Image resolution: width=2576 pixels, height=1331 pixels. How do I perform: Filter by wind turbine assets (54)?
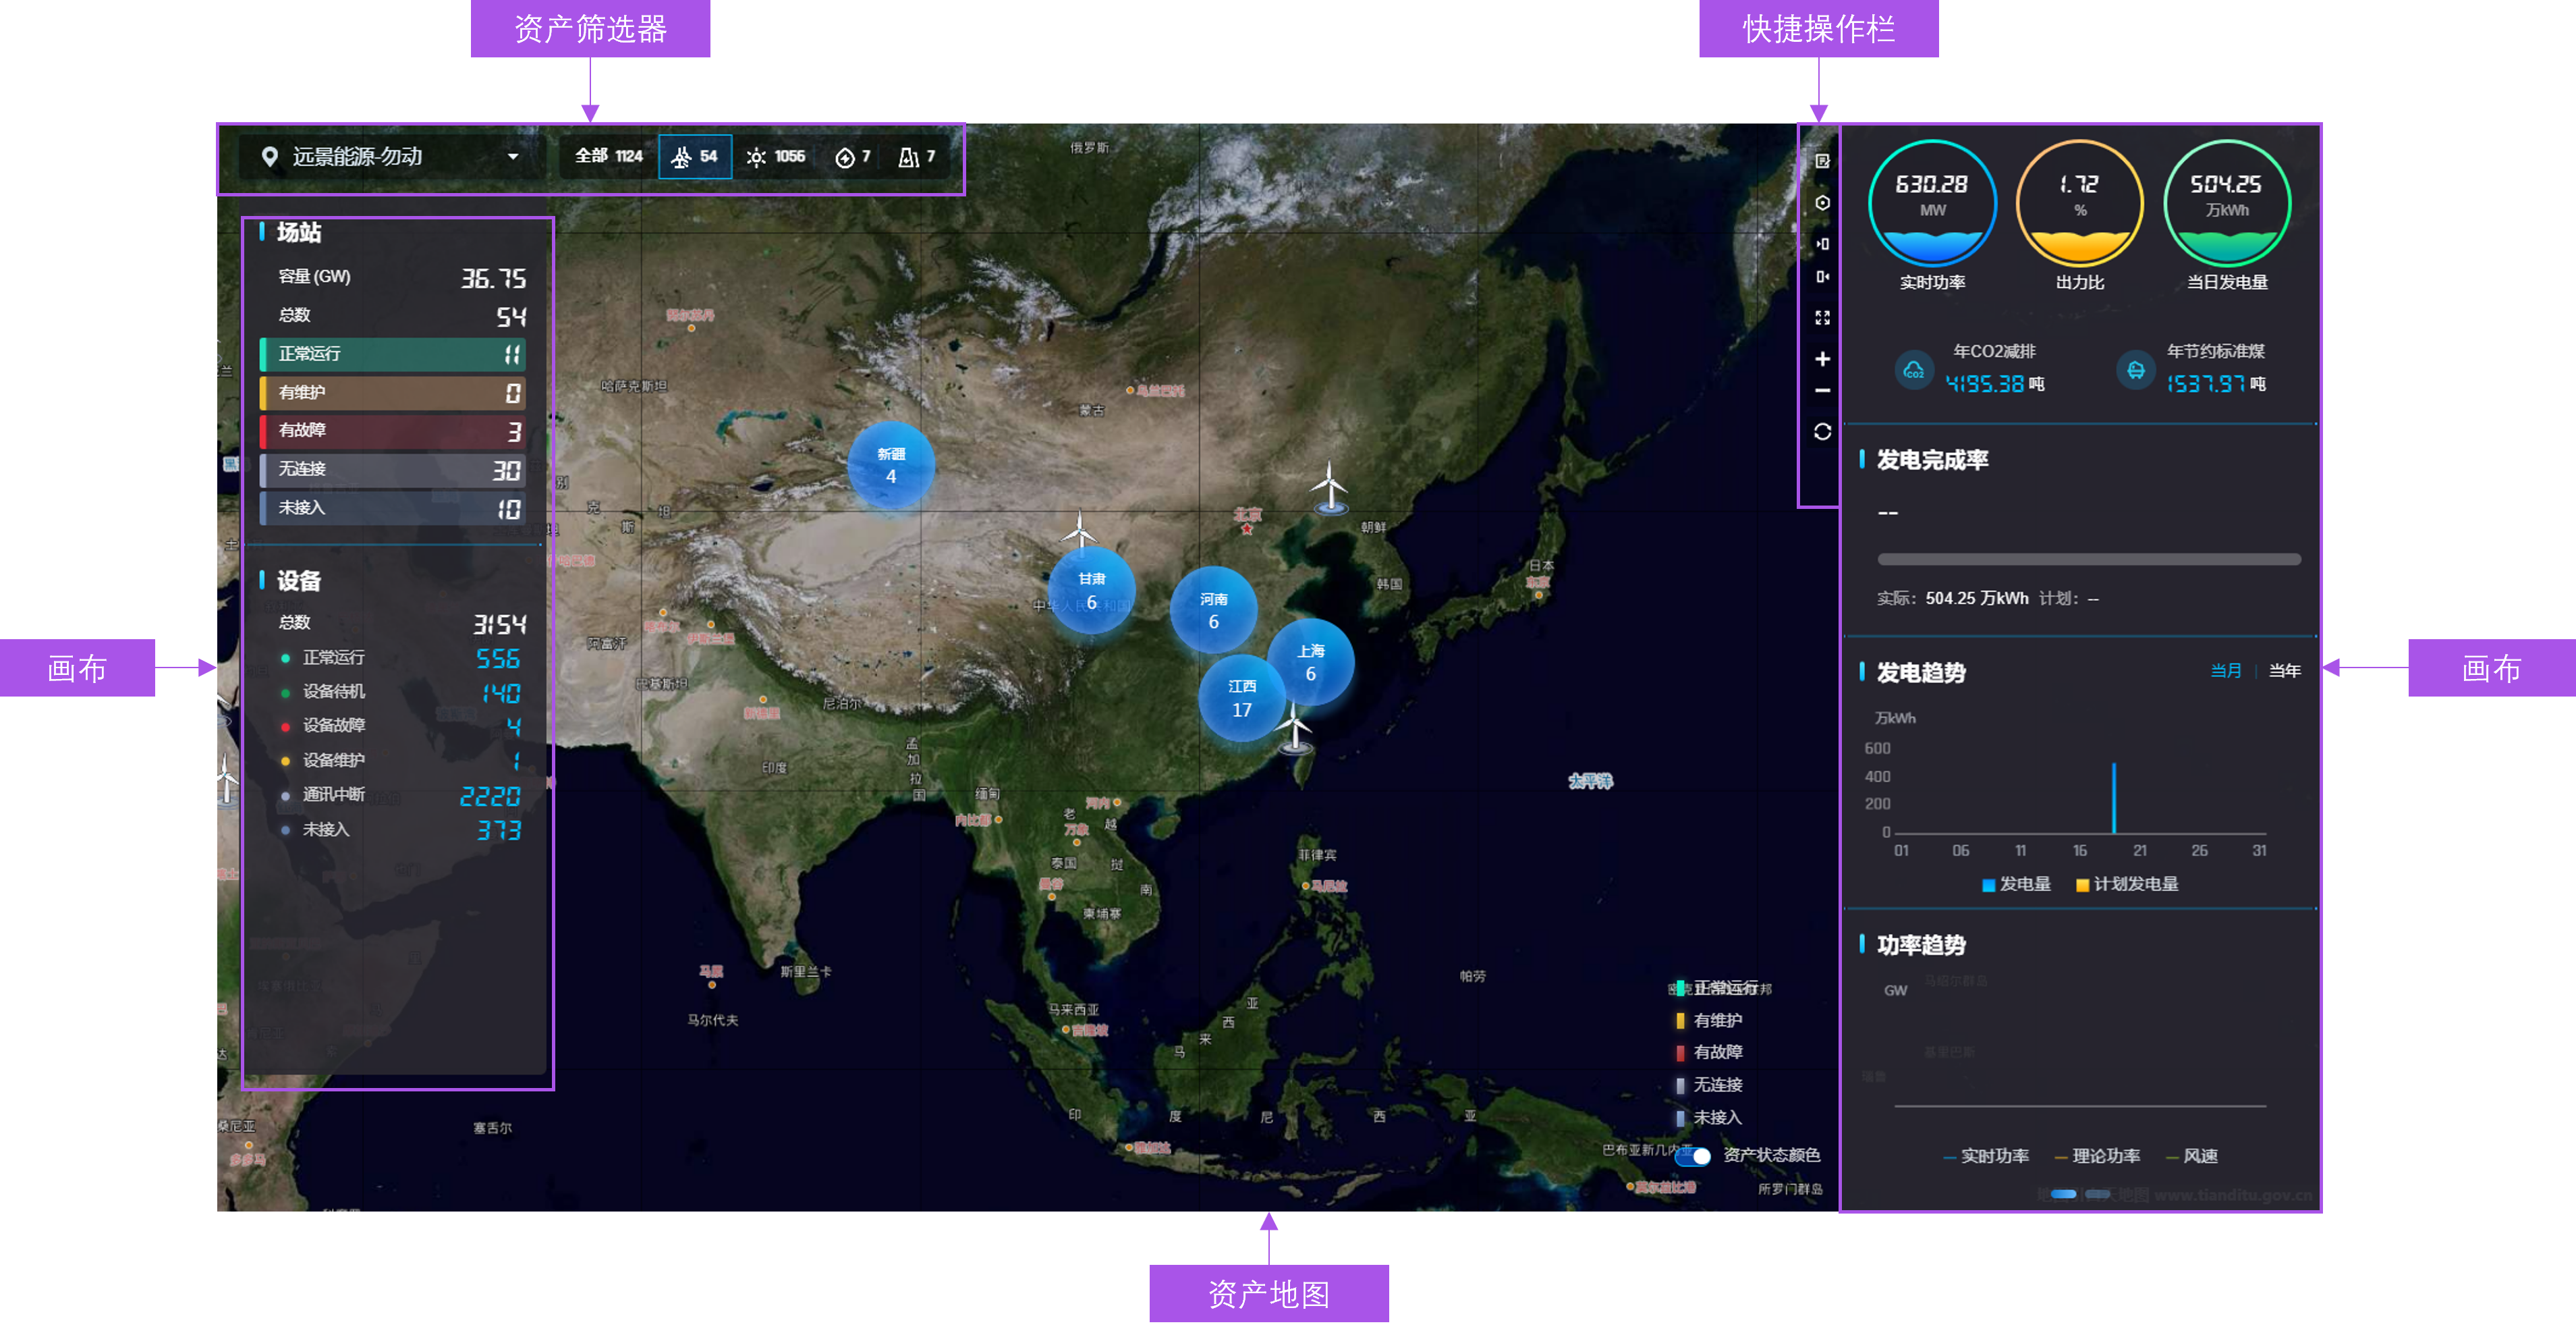pyautogui.click(x=695, y=157)
